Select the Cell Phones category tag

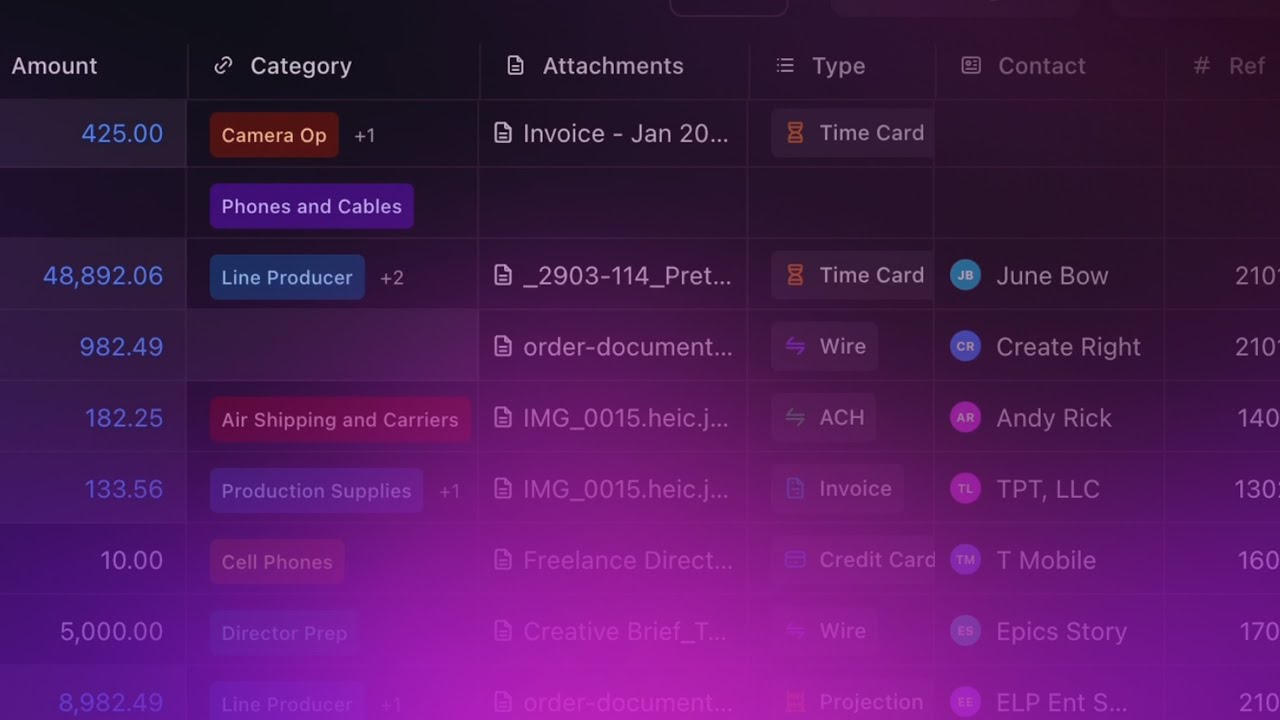pos(277,561)
